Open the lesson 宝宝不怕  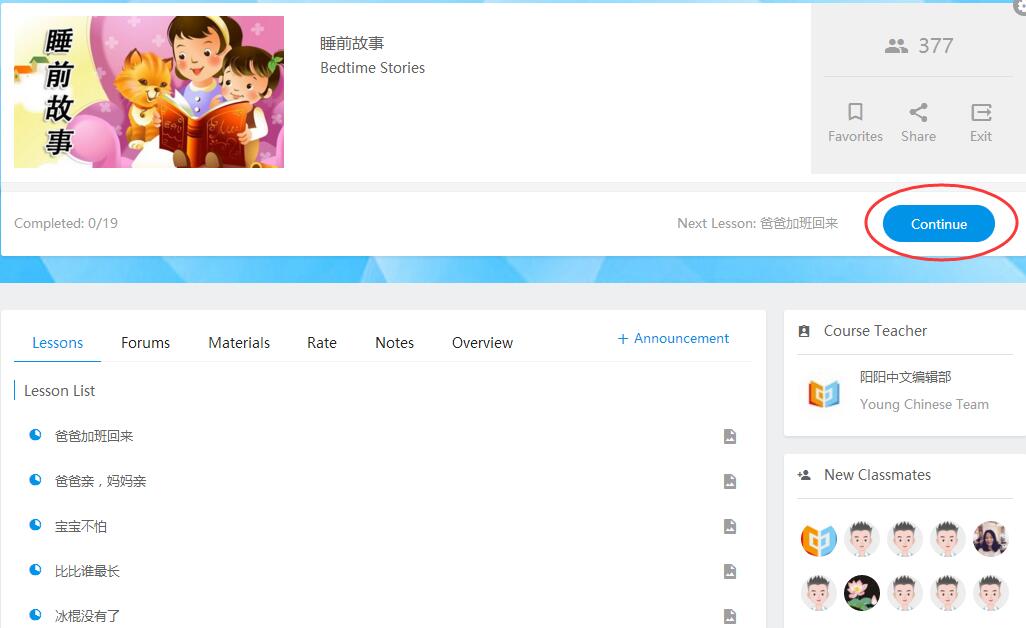click(80, 527)
